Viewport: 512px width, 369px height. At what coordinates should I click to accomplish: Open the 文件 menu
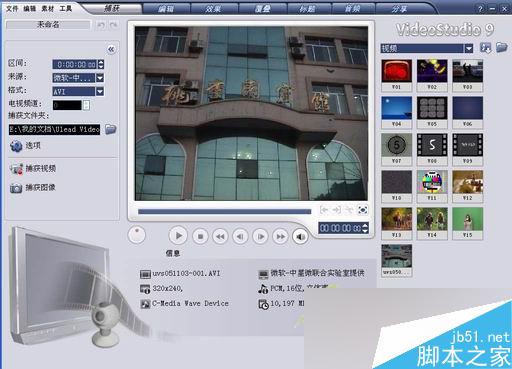tap(12, 8)
